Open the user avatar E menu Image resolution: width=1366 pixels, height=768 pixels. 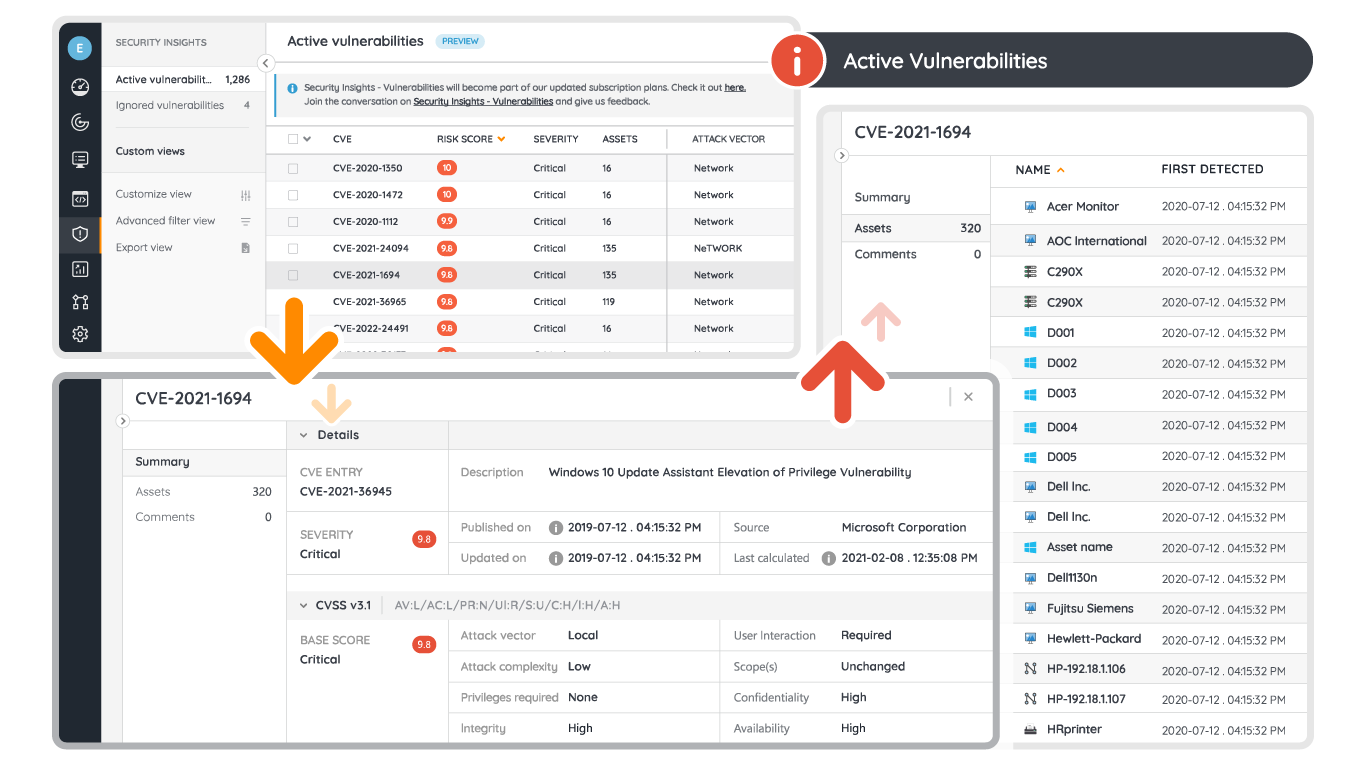80,48
